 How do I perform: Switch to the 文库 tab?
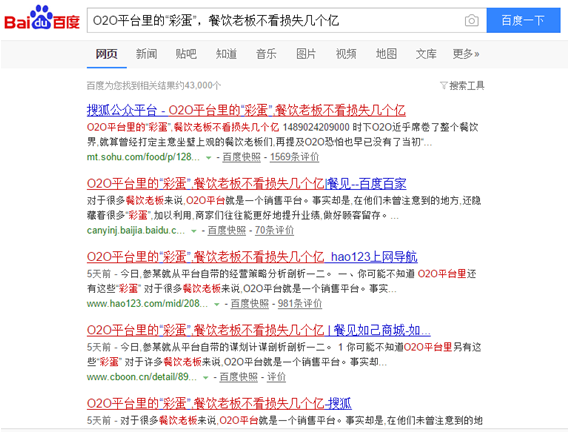tap(426, 54)
